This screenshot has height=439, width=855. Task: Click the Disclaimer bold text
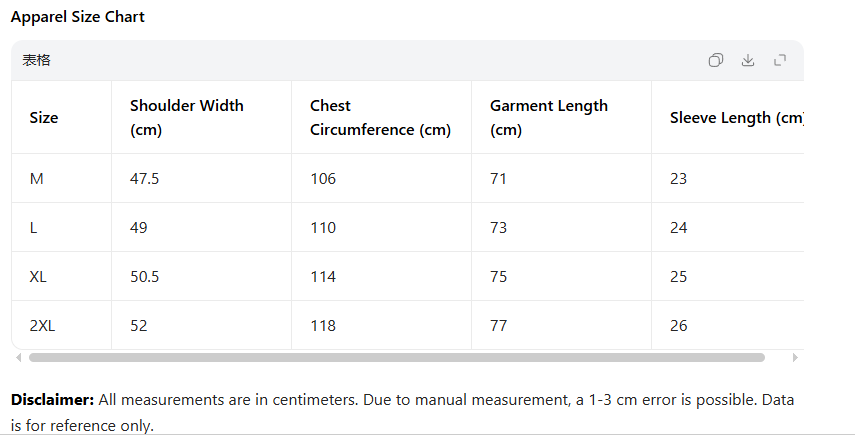coord(52,400)
